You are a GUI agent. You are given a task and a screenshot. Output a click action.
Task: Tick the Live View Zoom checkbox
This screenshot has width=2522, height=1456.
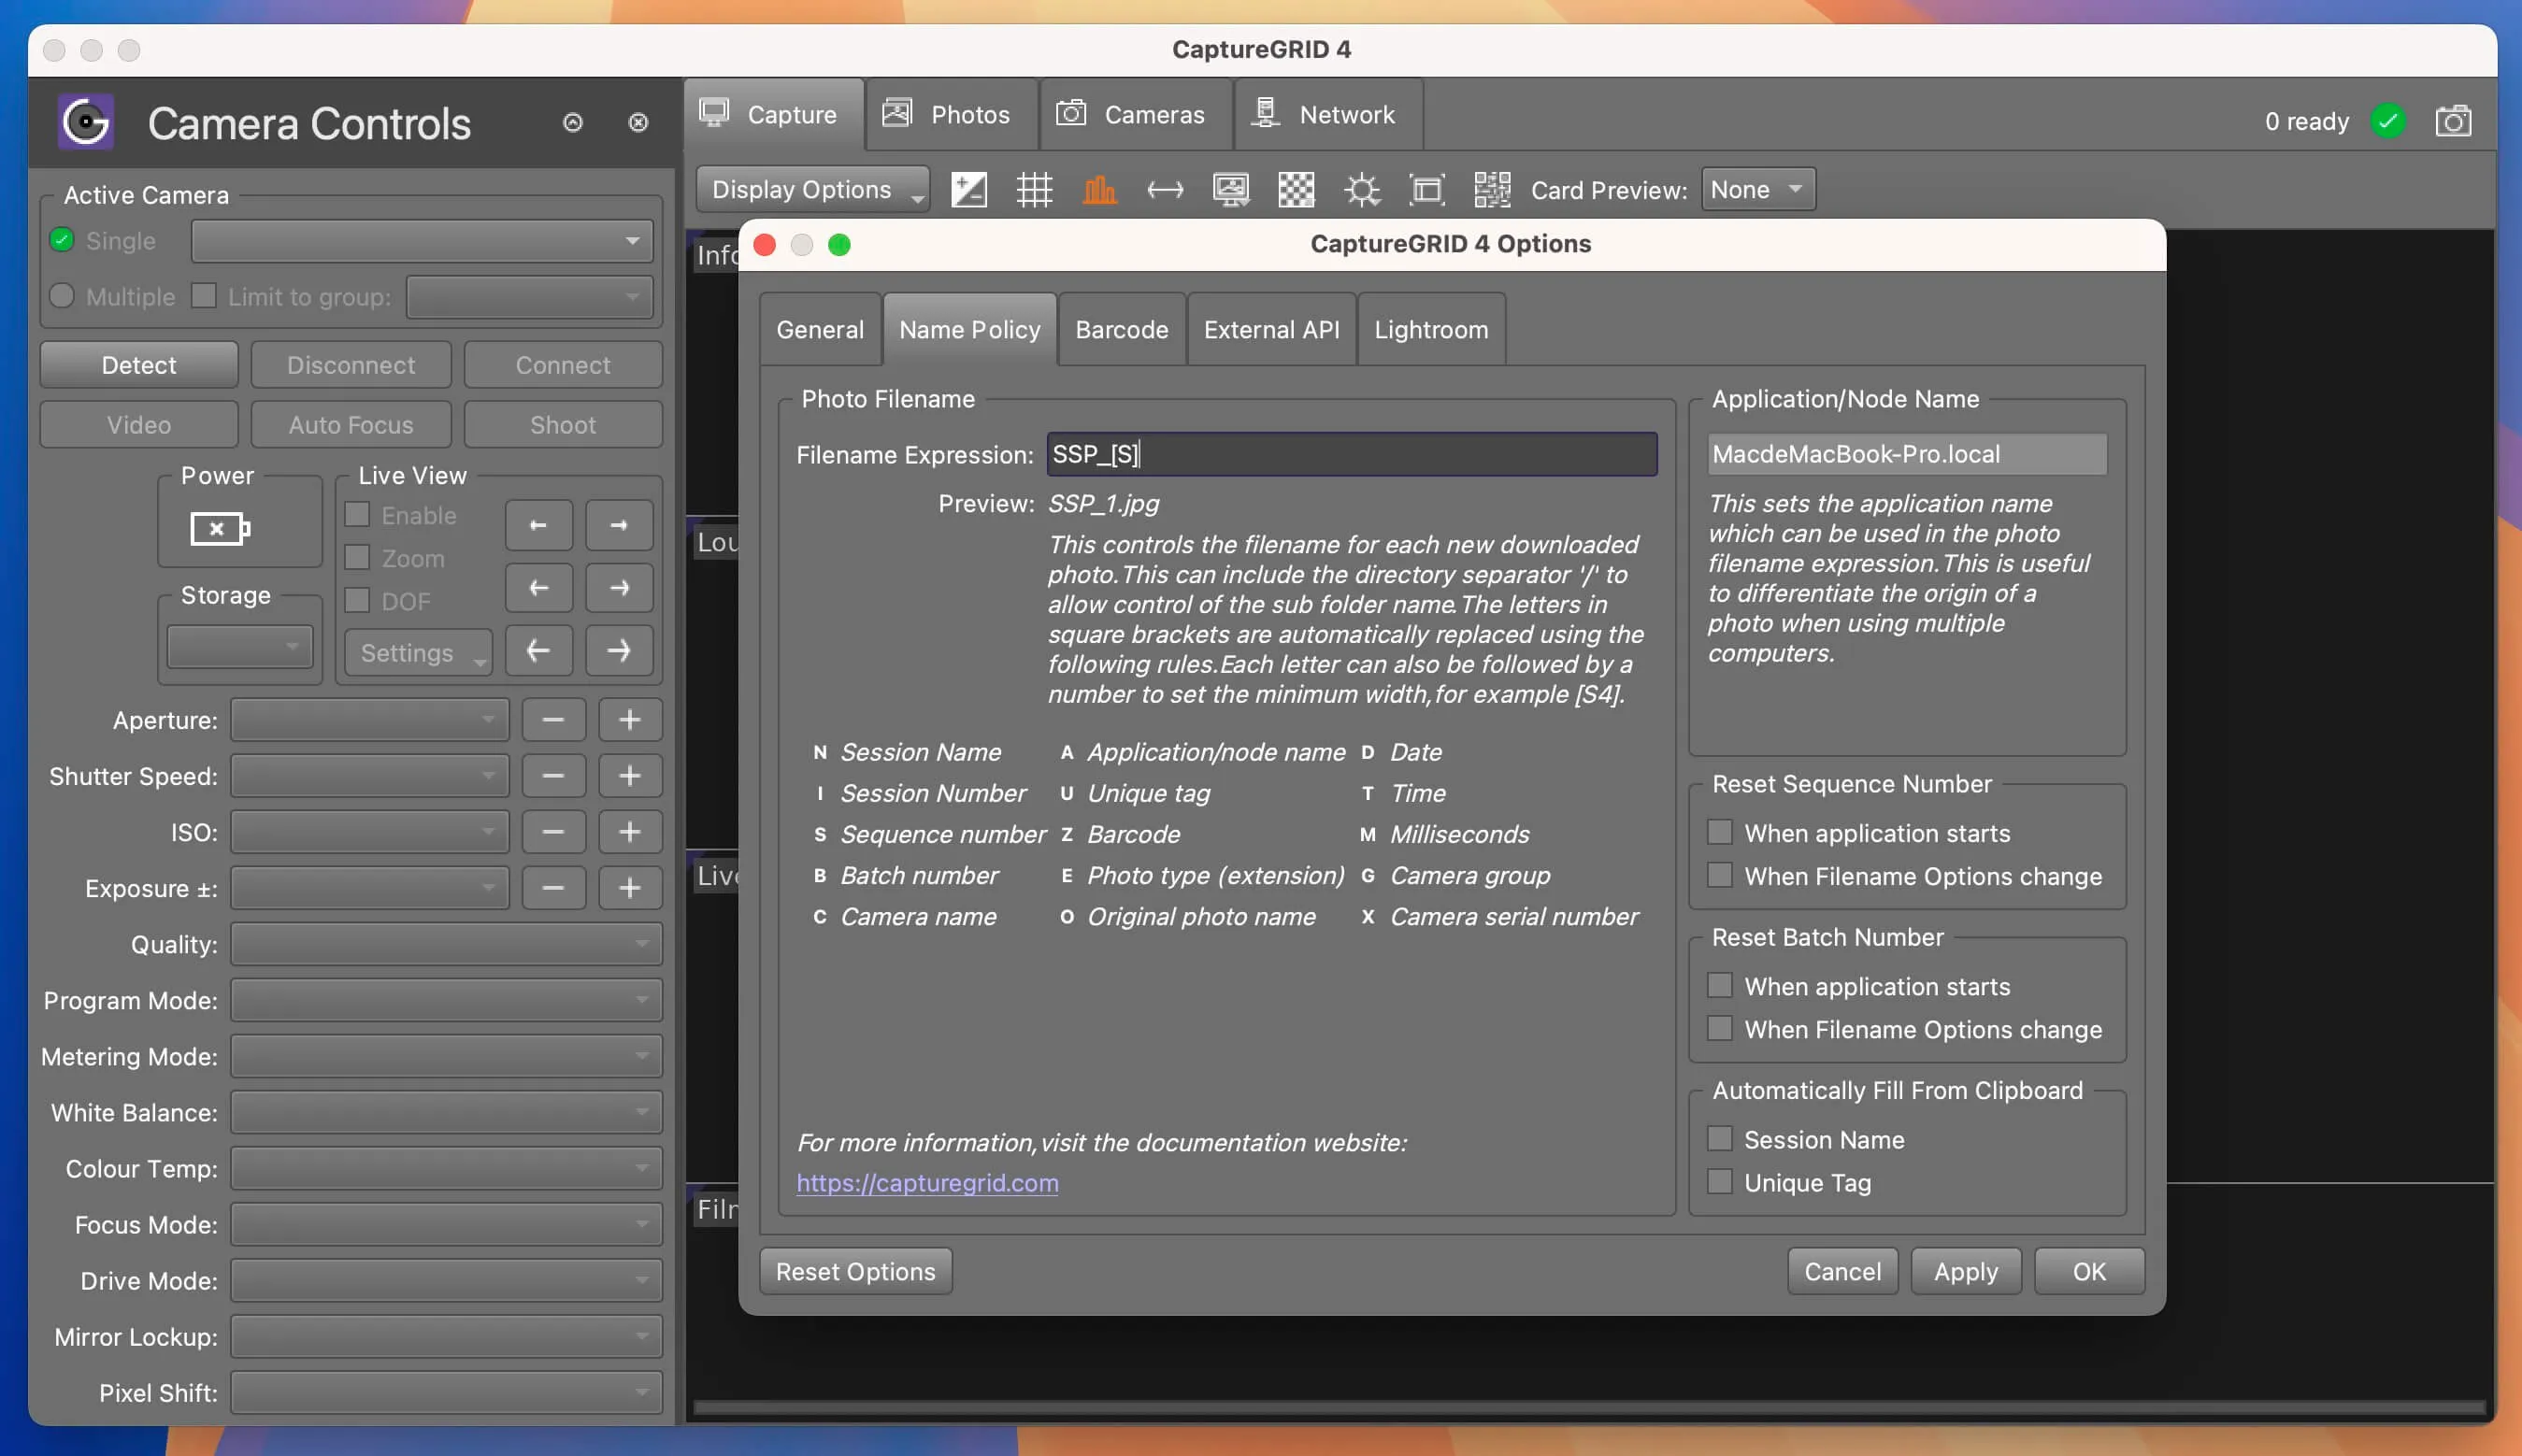click(x=357, y=557)
